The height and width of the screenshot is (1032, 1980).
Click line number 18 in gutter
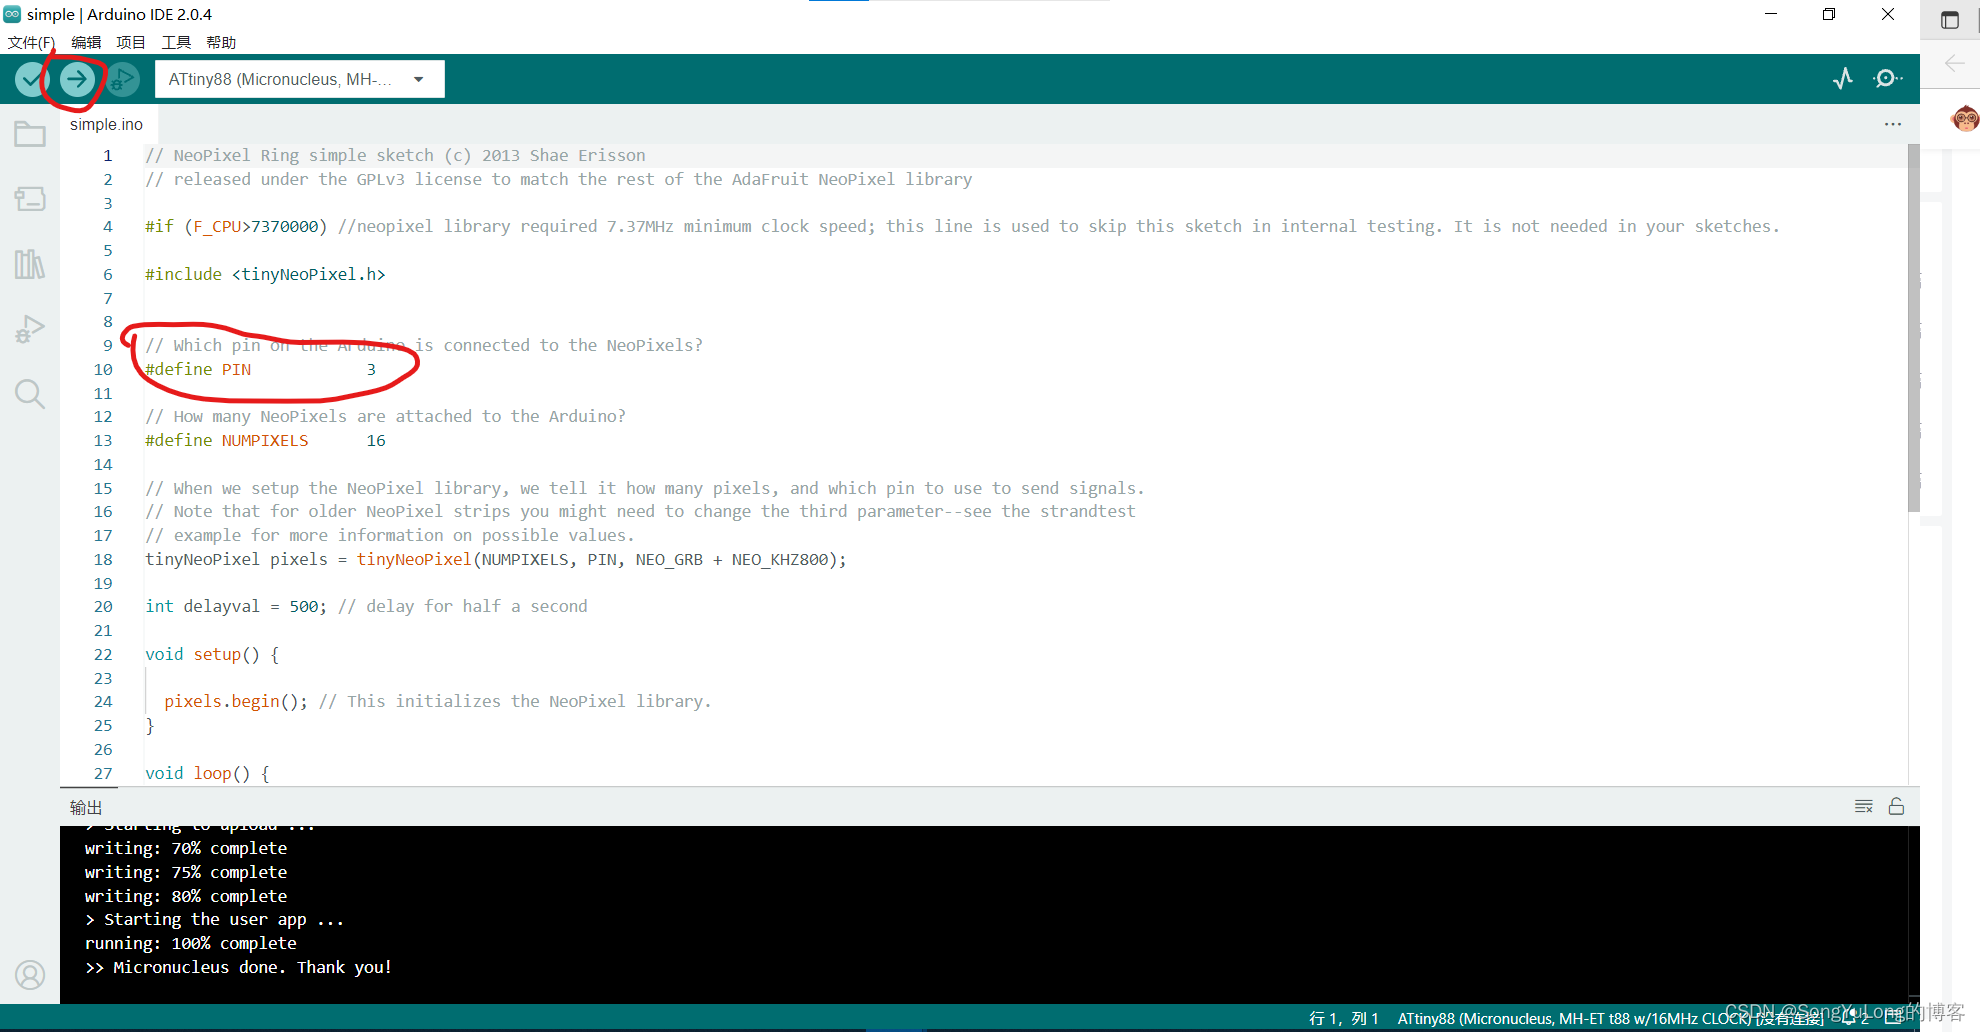tap(103, 559)
